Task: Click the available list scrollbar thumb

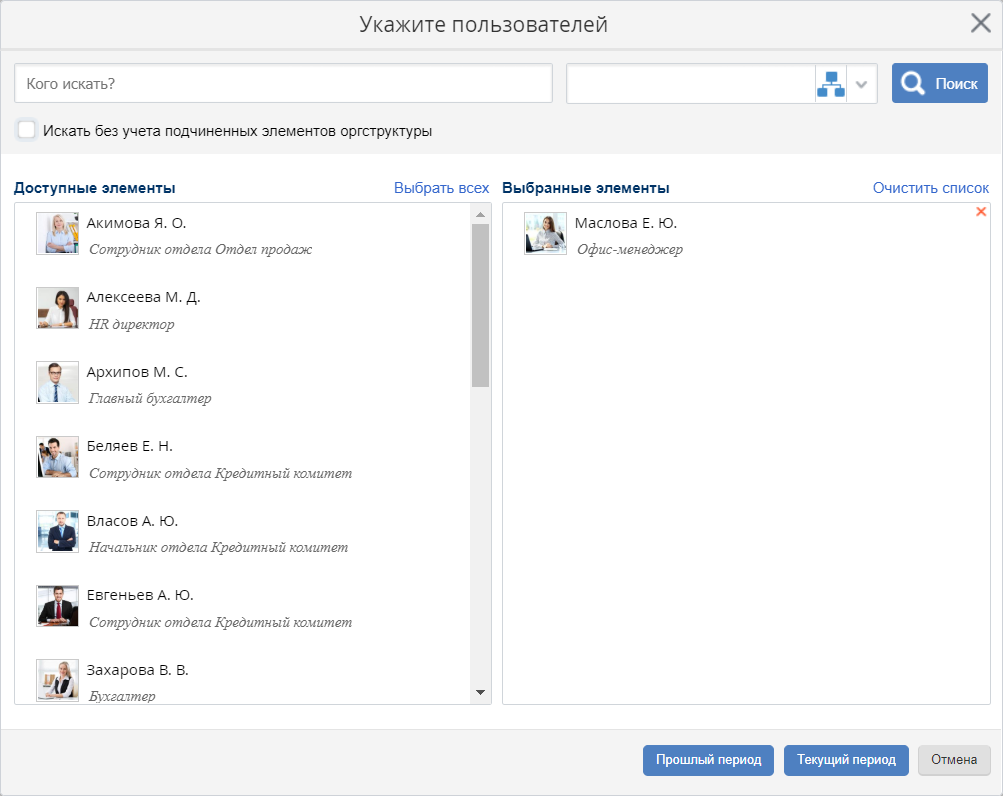Action: tap(480, 304)
